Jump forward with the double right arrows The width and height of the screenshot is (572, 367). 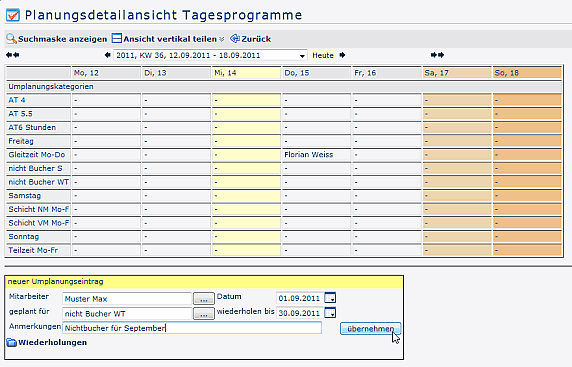(437, 55)
